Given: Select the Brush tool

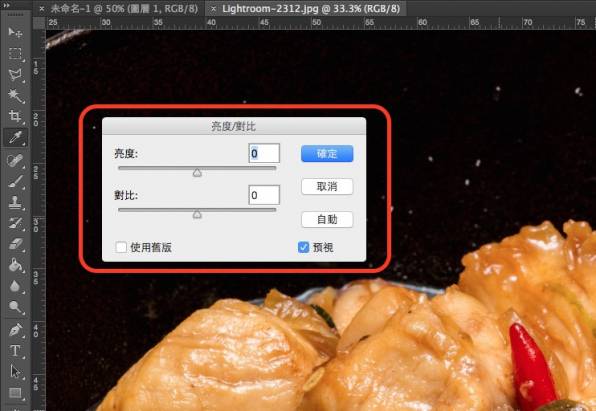Looking at the screenshot, I should tap(15, 181).
